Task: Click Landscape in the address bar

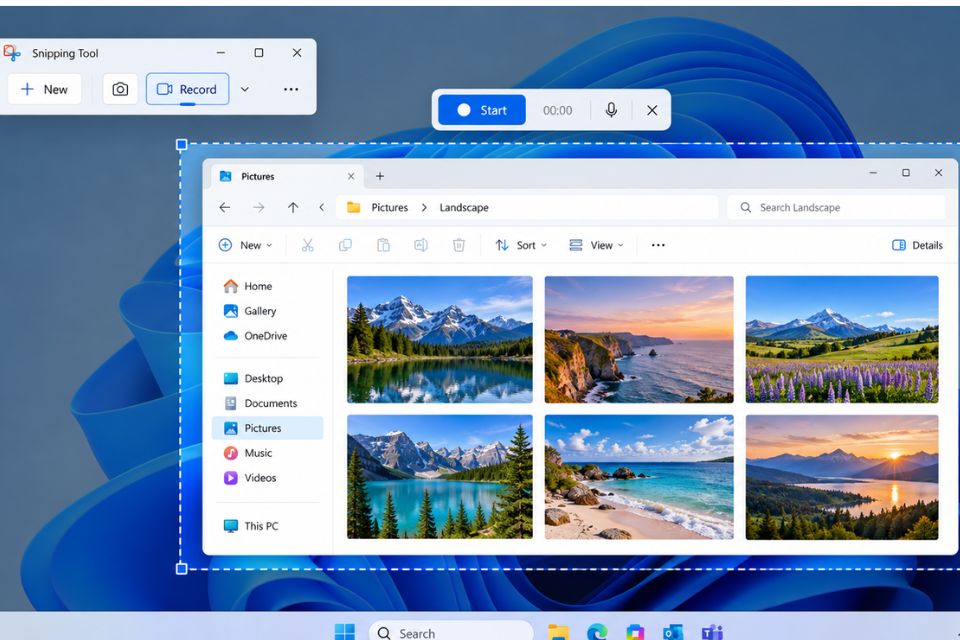Action: point(464,208)
